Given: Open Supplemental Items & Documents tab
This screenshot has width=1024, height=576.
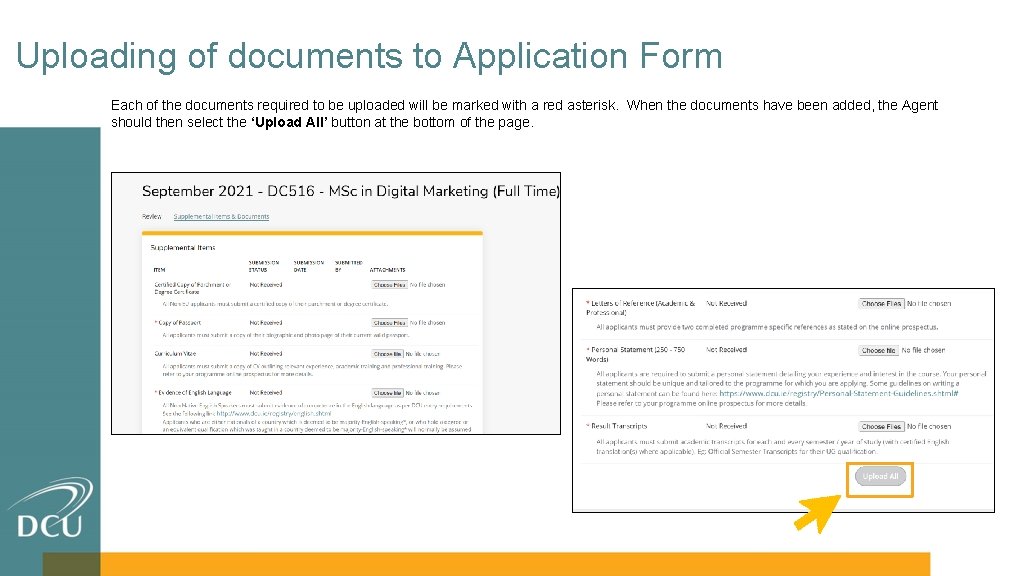Looking at the screenshot, I should coord(221,216).
